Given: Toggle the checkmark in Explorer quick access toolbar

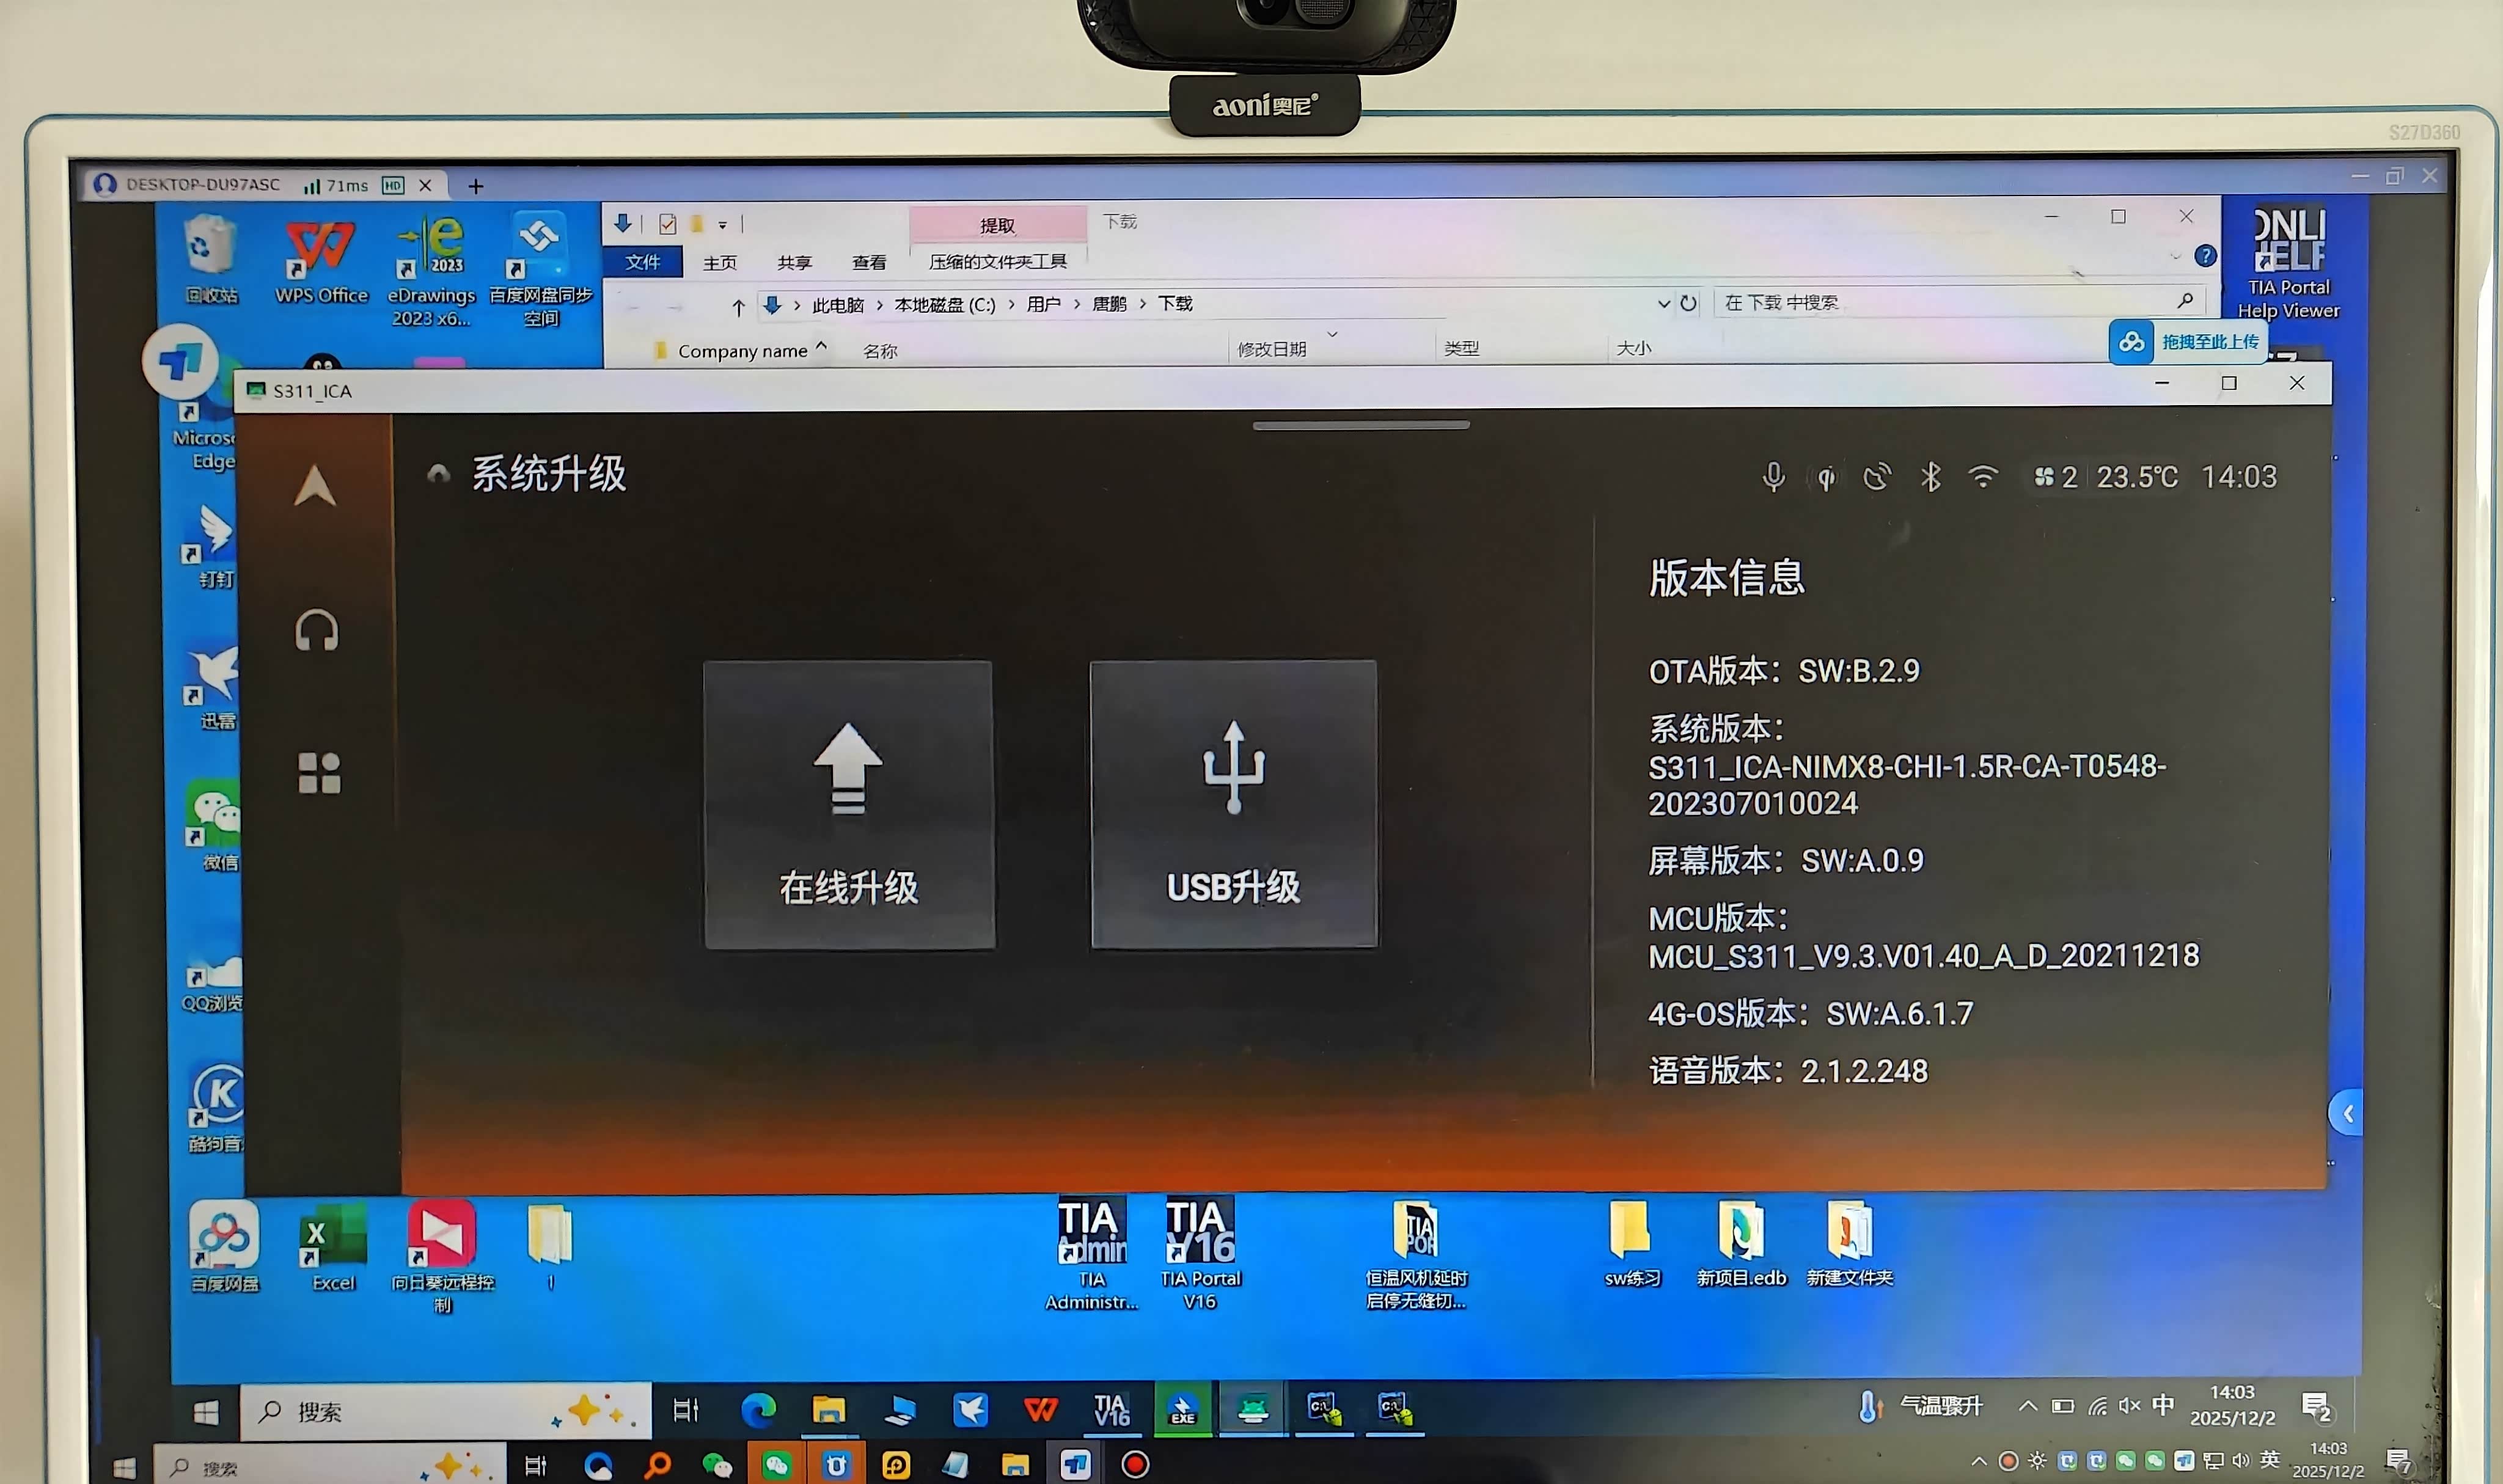Looking at the screenshot, I should coord(668,224).
